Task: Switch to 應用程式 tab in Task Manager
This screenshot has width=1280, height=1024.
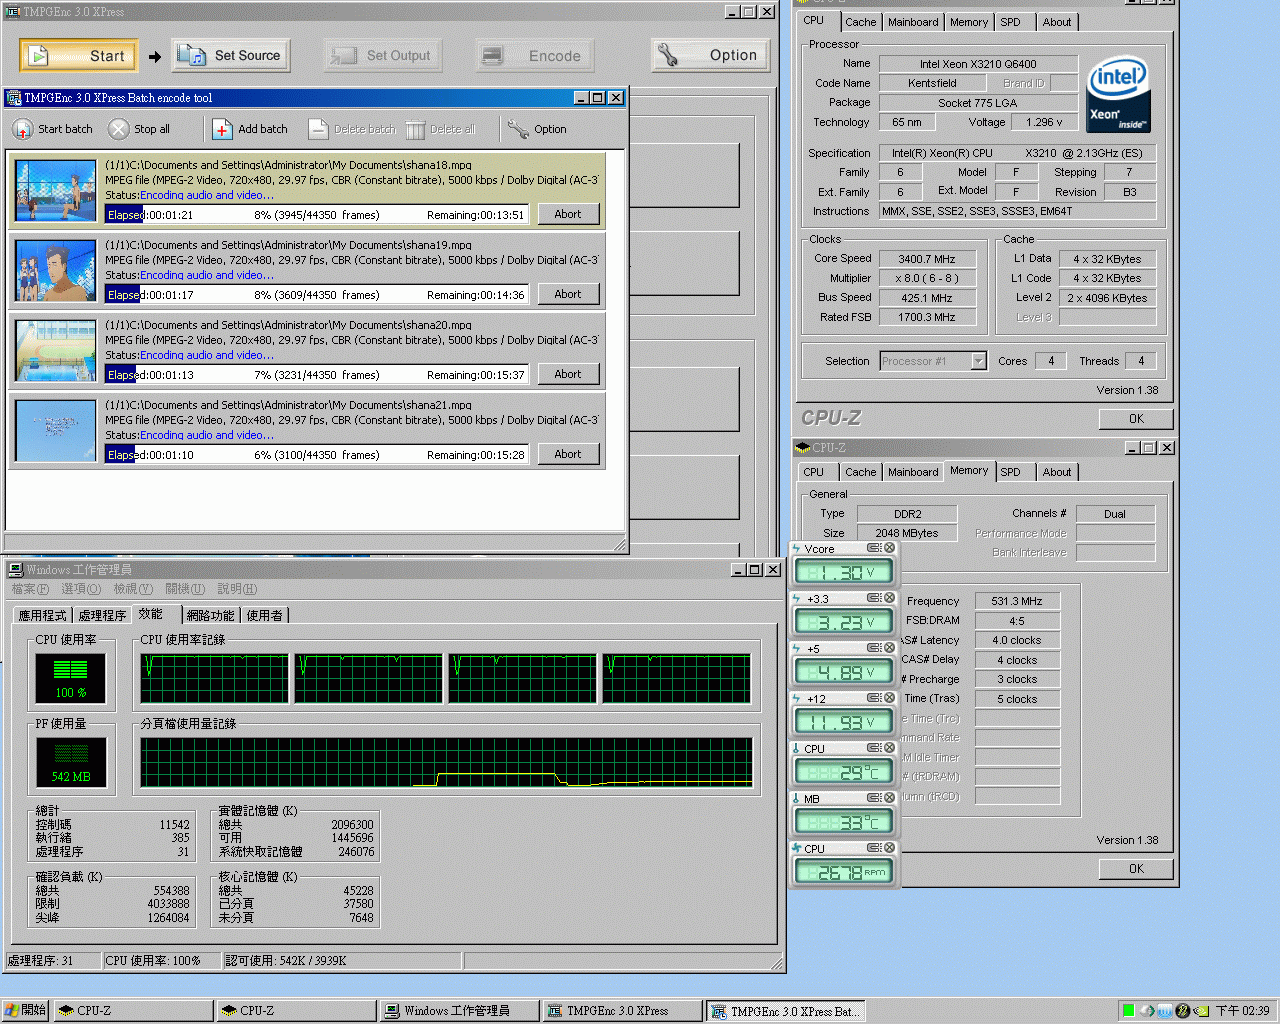Action: click(42, 615)
